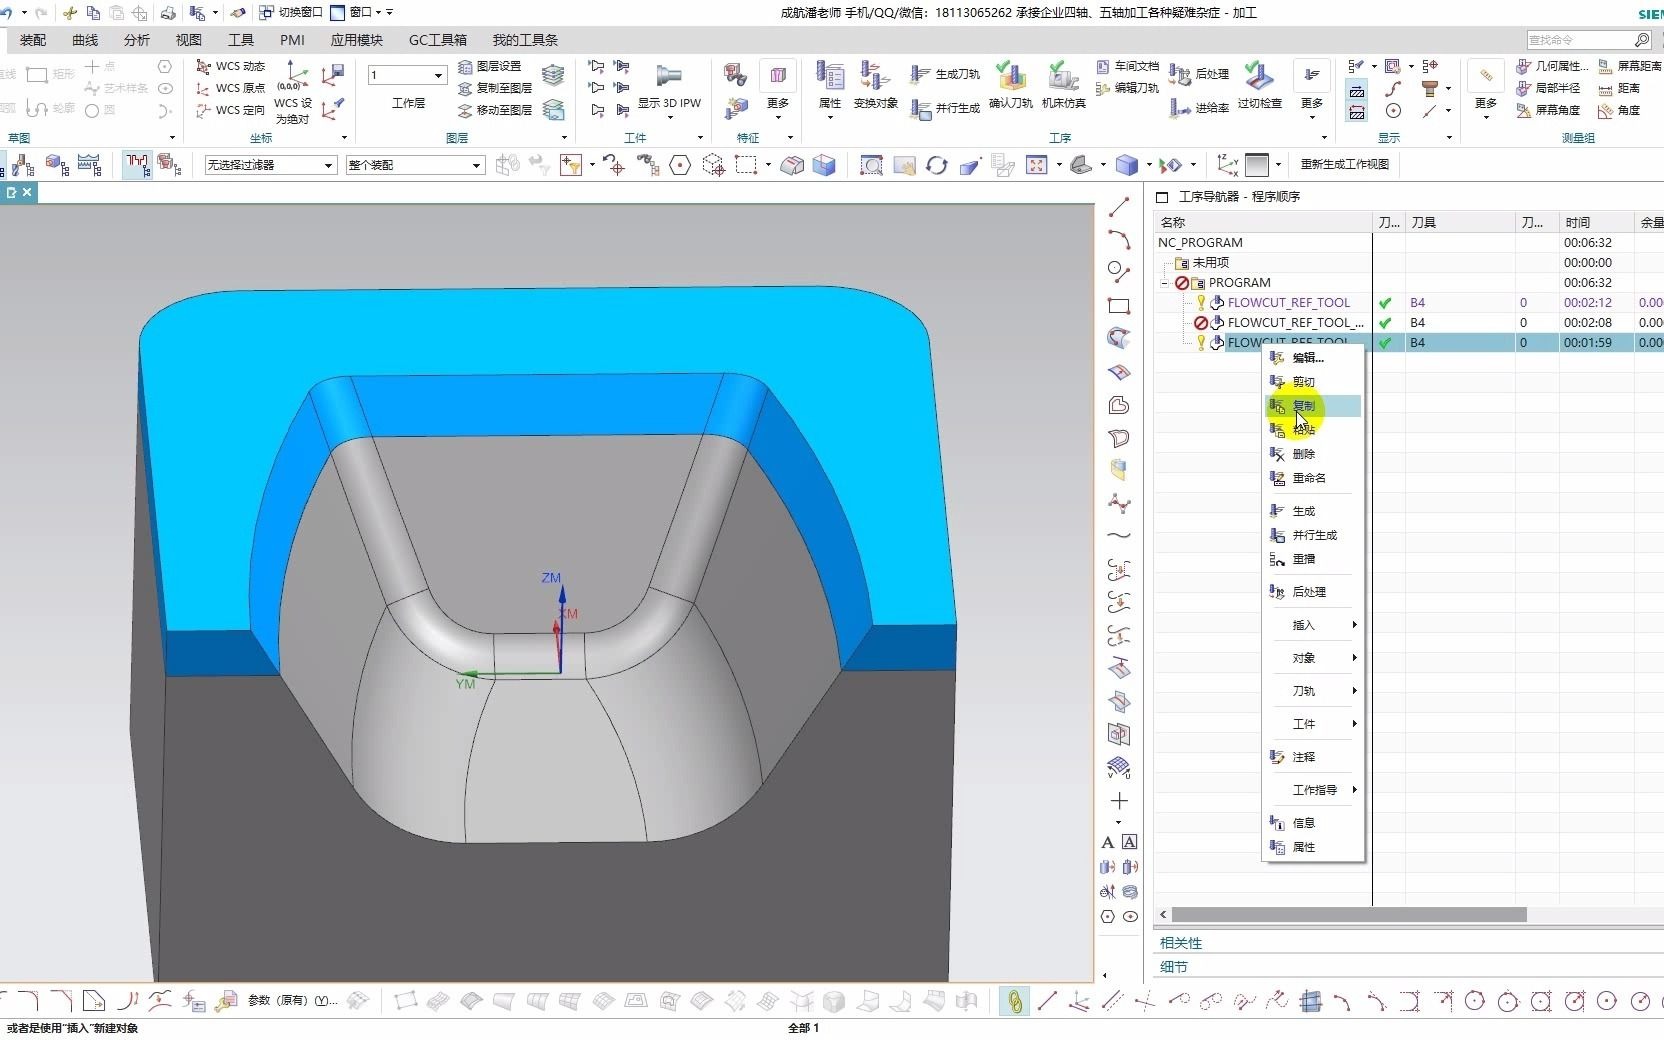This screenshot has height=1040, width=1664.
Task: Choose 属性 at context menu bottom
Action: pyautogui.click(x=1313, y=847)
